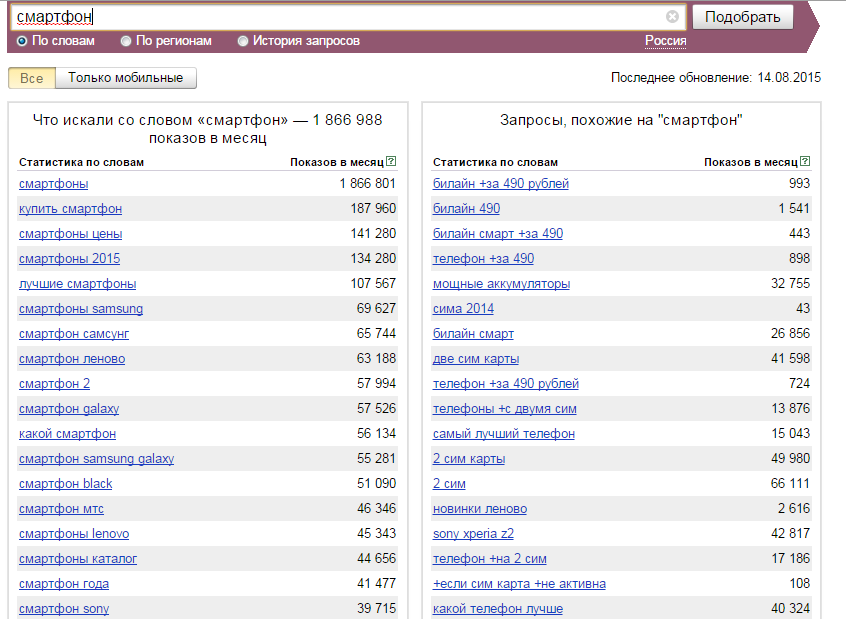Viewport: 846px width, 619px height.
Task: Click the impressions value '49 980'
Action: coord(790,459)
